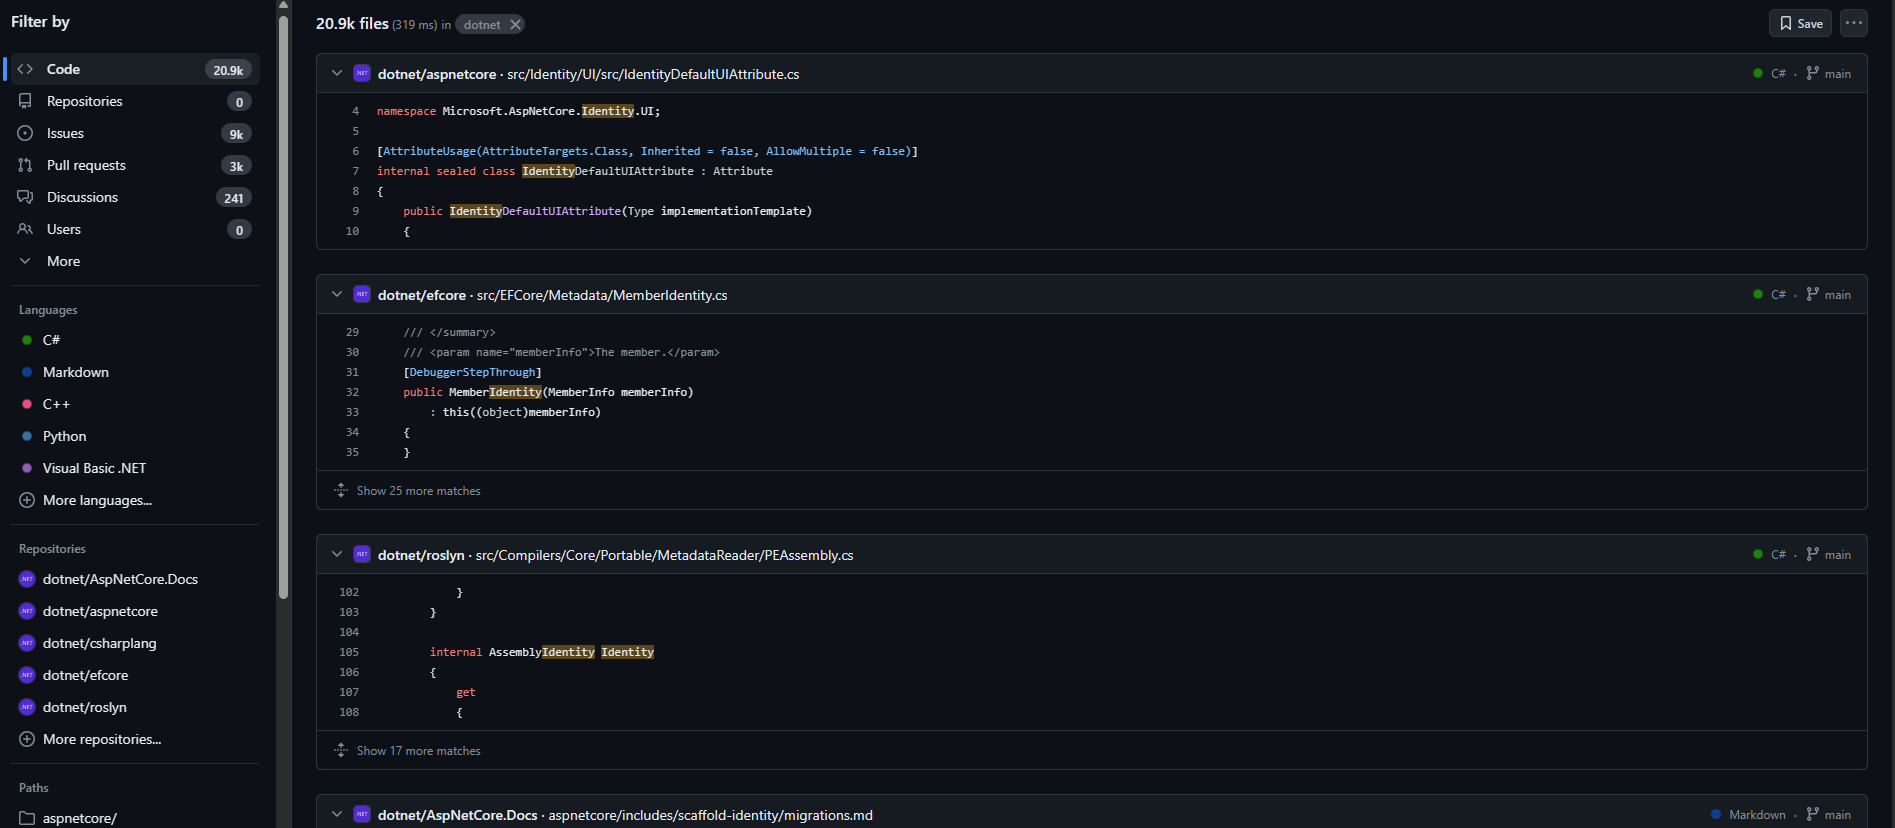The width and height of the screenshot is (1895, 828).
Task: Click the plus icon beside More languages
Action: click(27, 500)
